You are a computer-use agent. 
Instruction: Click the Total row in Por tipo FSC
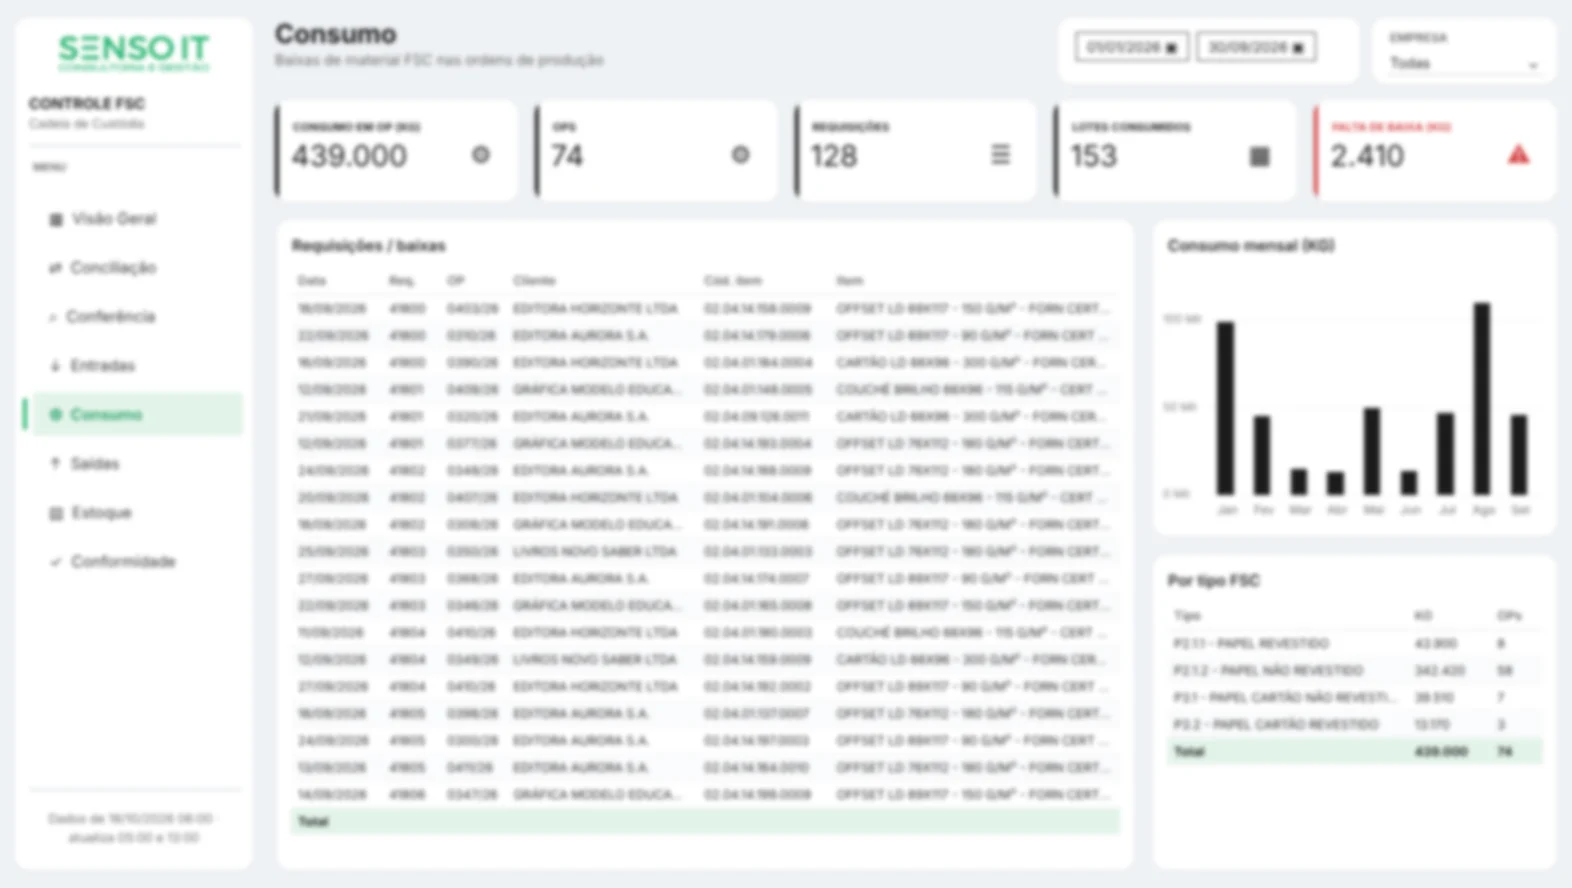tap(1354, 752)
